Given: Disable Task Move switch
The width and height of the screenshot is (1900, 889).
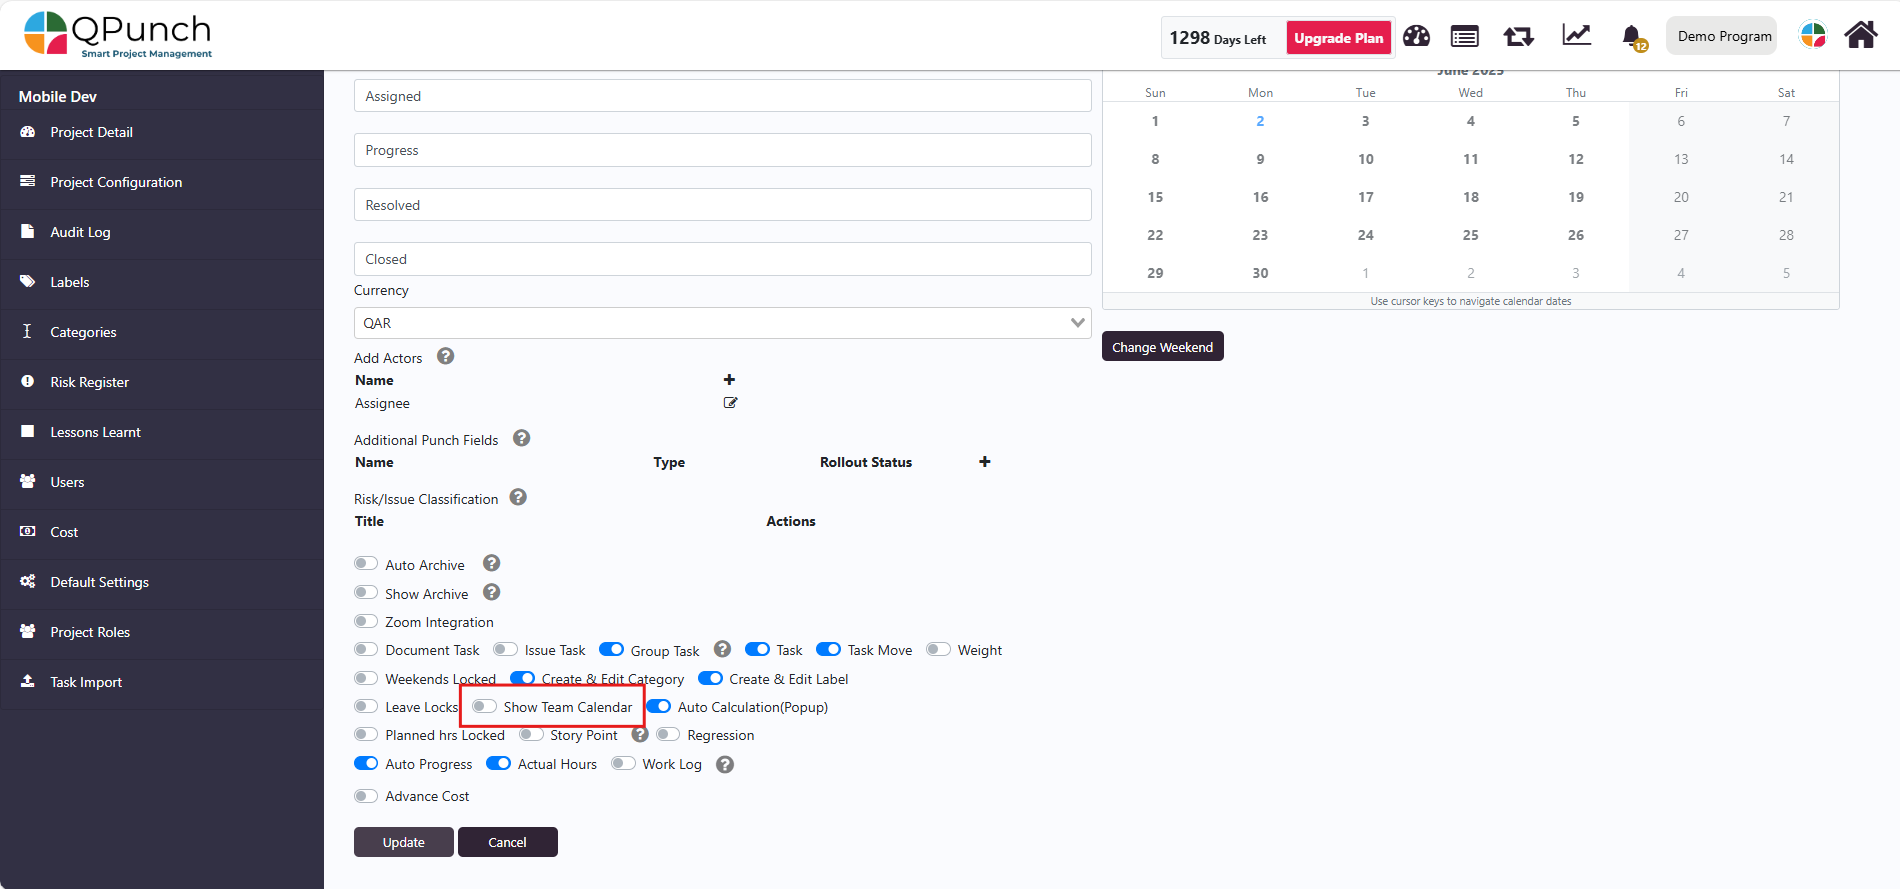Looking at the screenshot, I should coord(828,650).
